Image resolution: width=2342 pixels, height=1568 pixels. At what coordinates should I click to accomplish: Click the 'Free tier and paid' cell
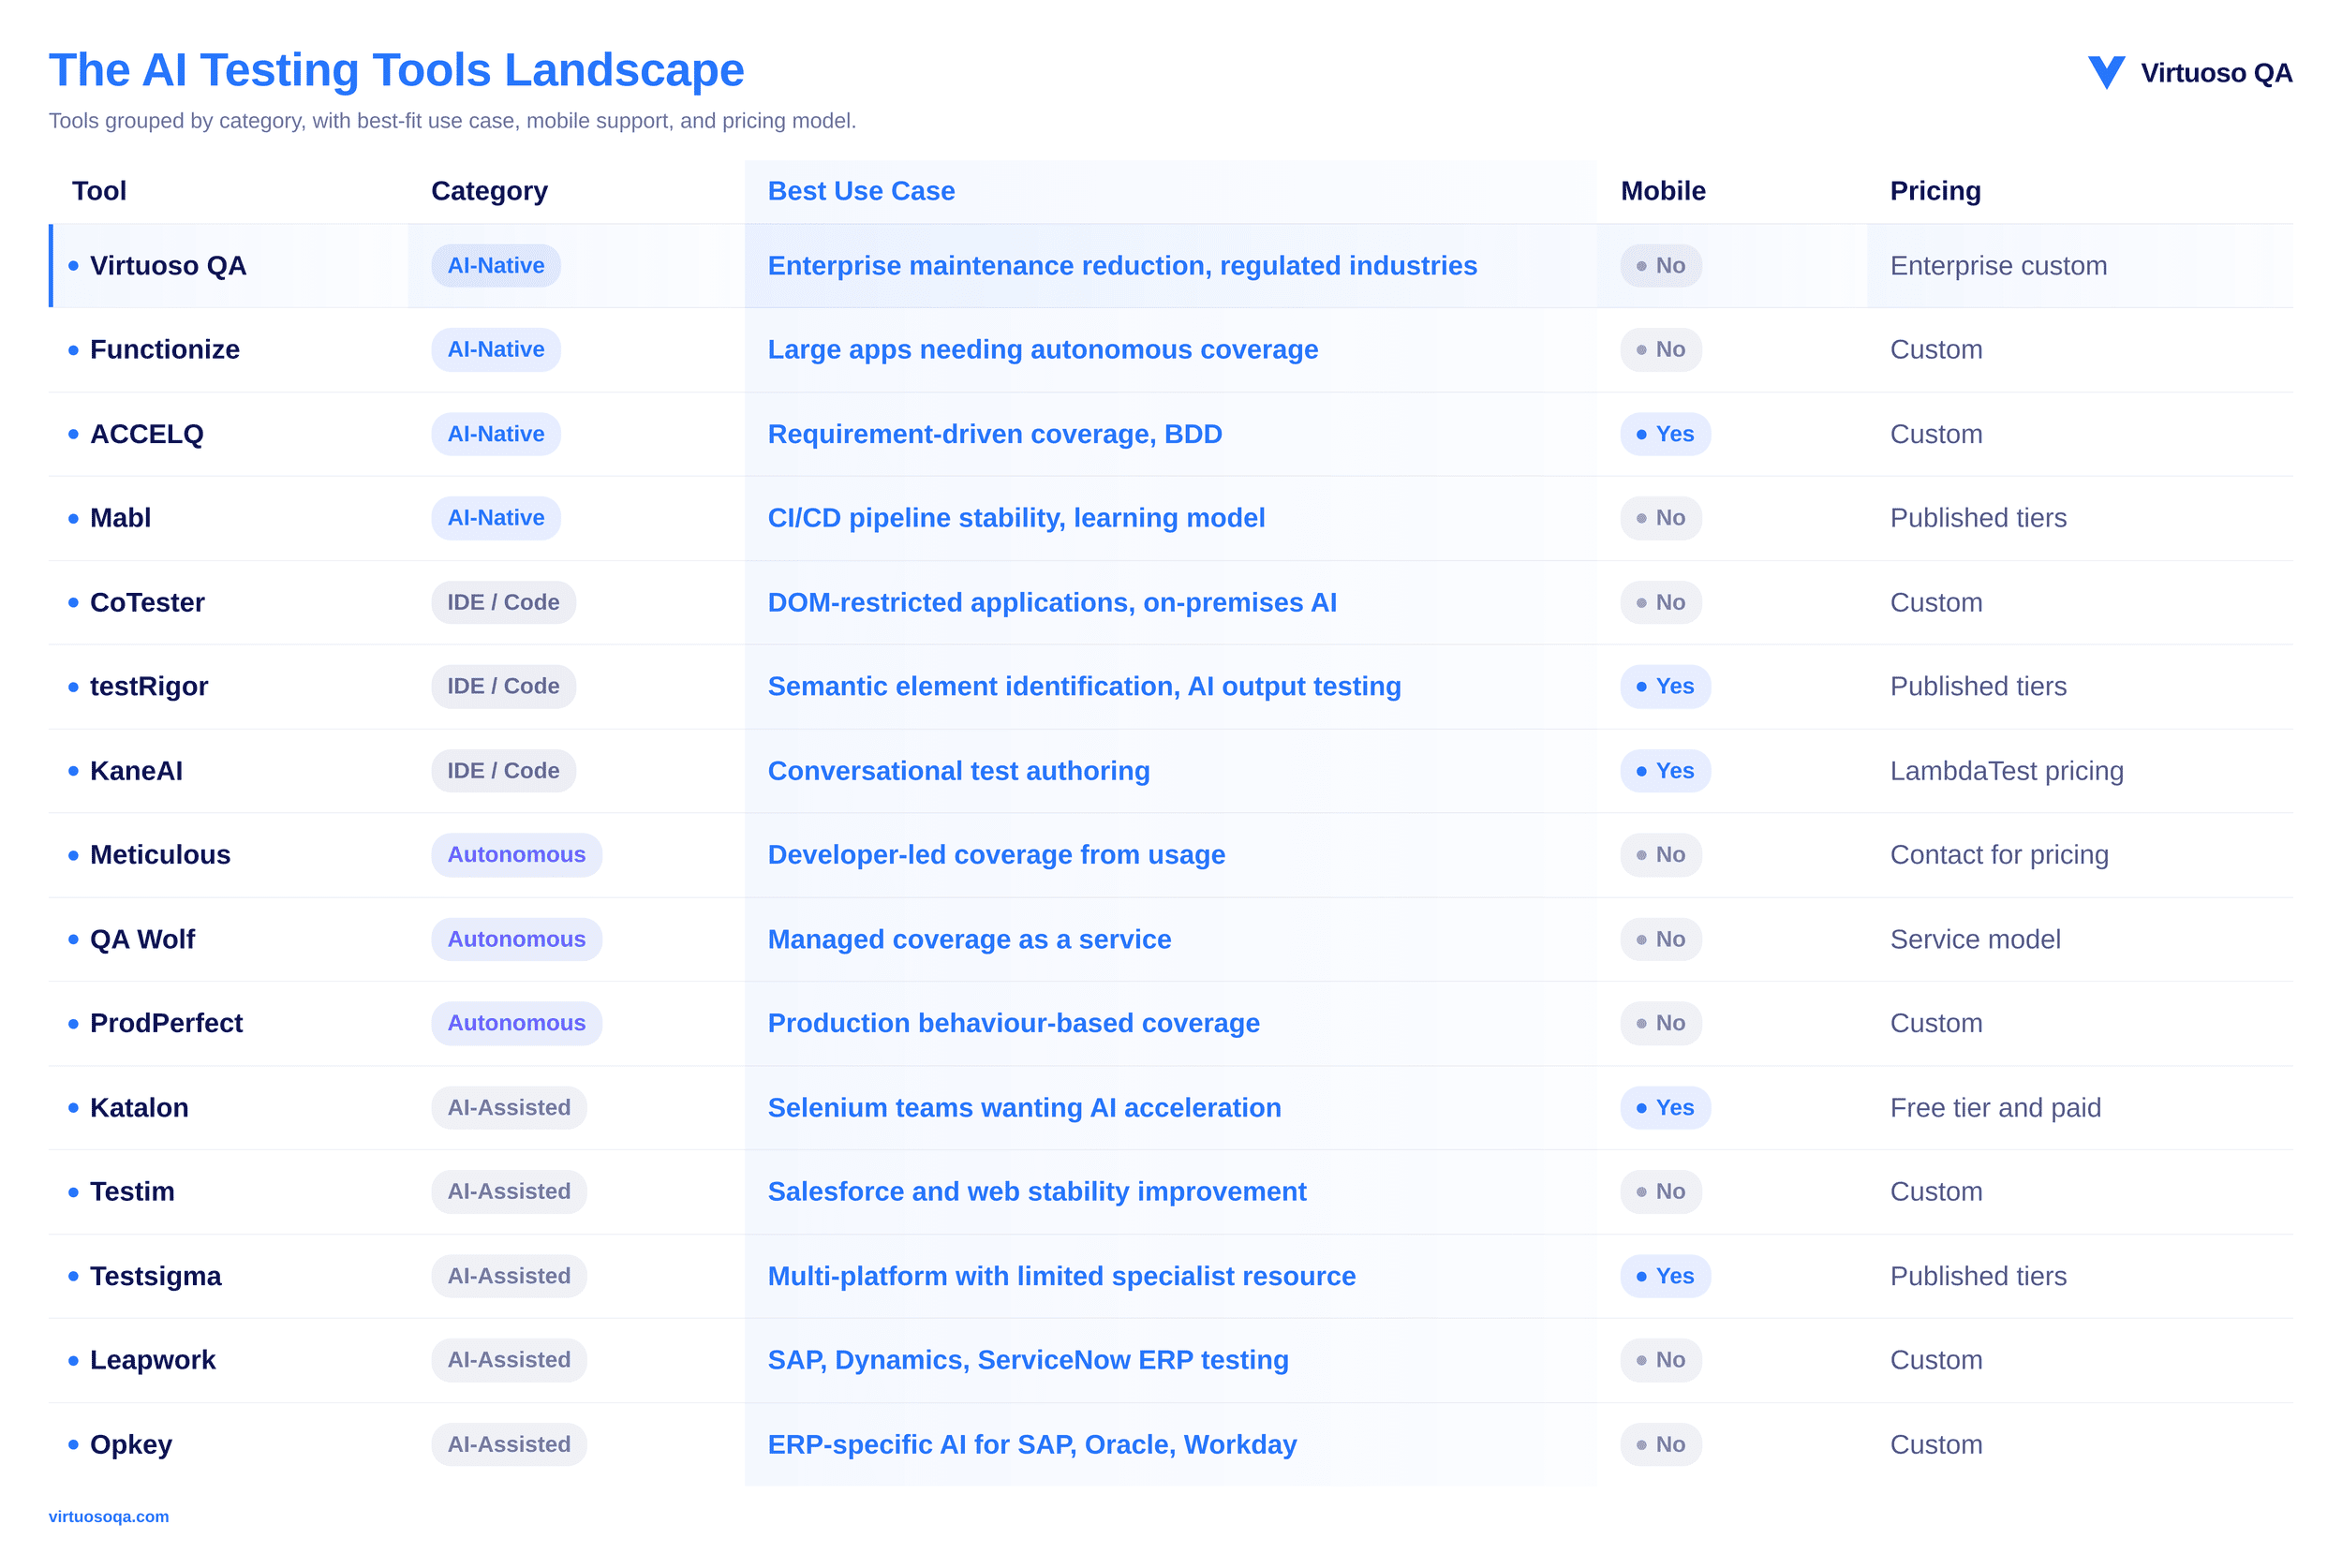(x=1995, y=1108)
